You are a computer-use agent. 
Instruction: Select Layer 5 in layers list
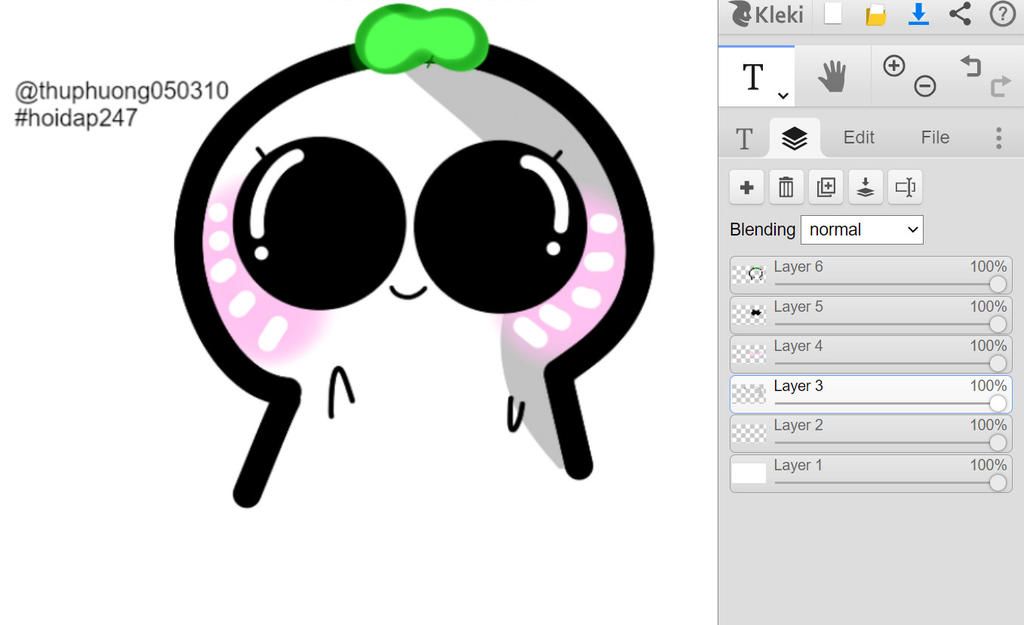[871, 315]
